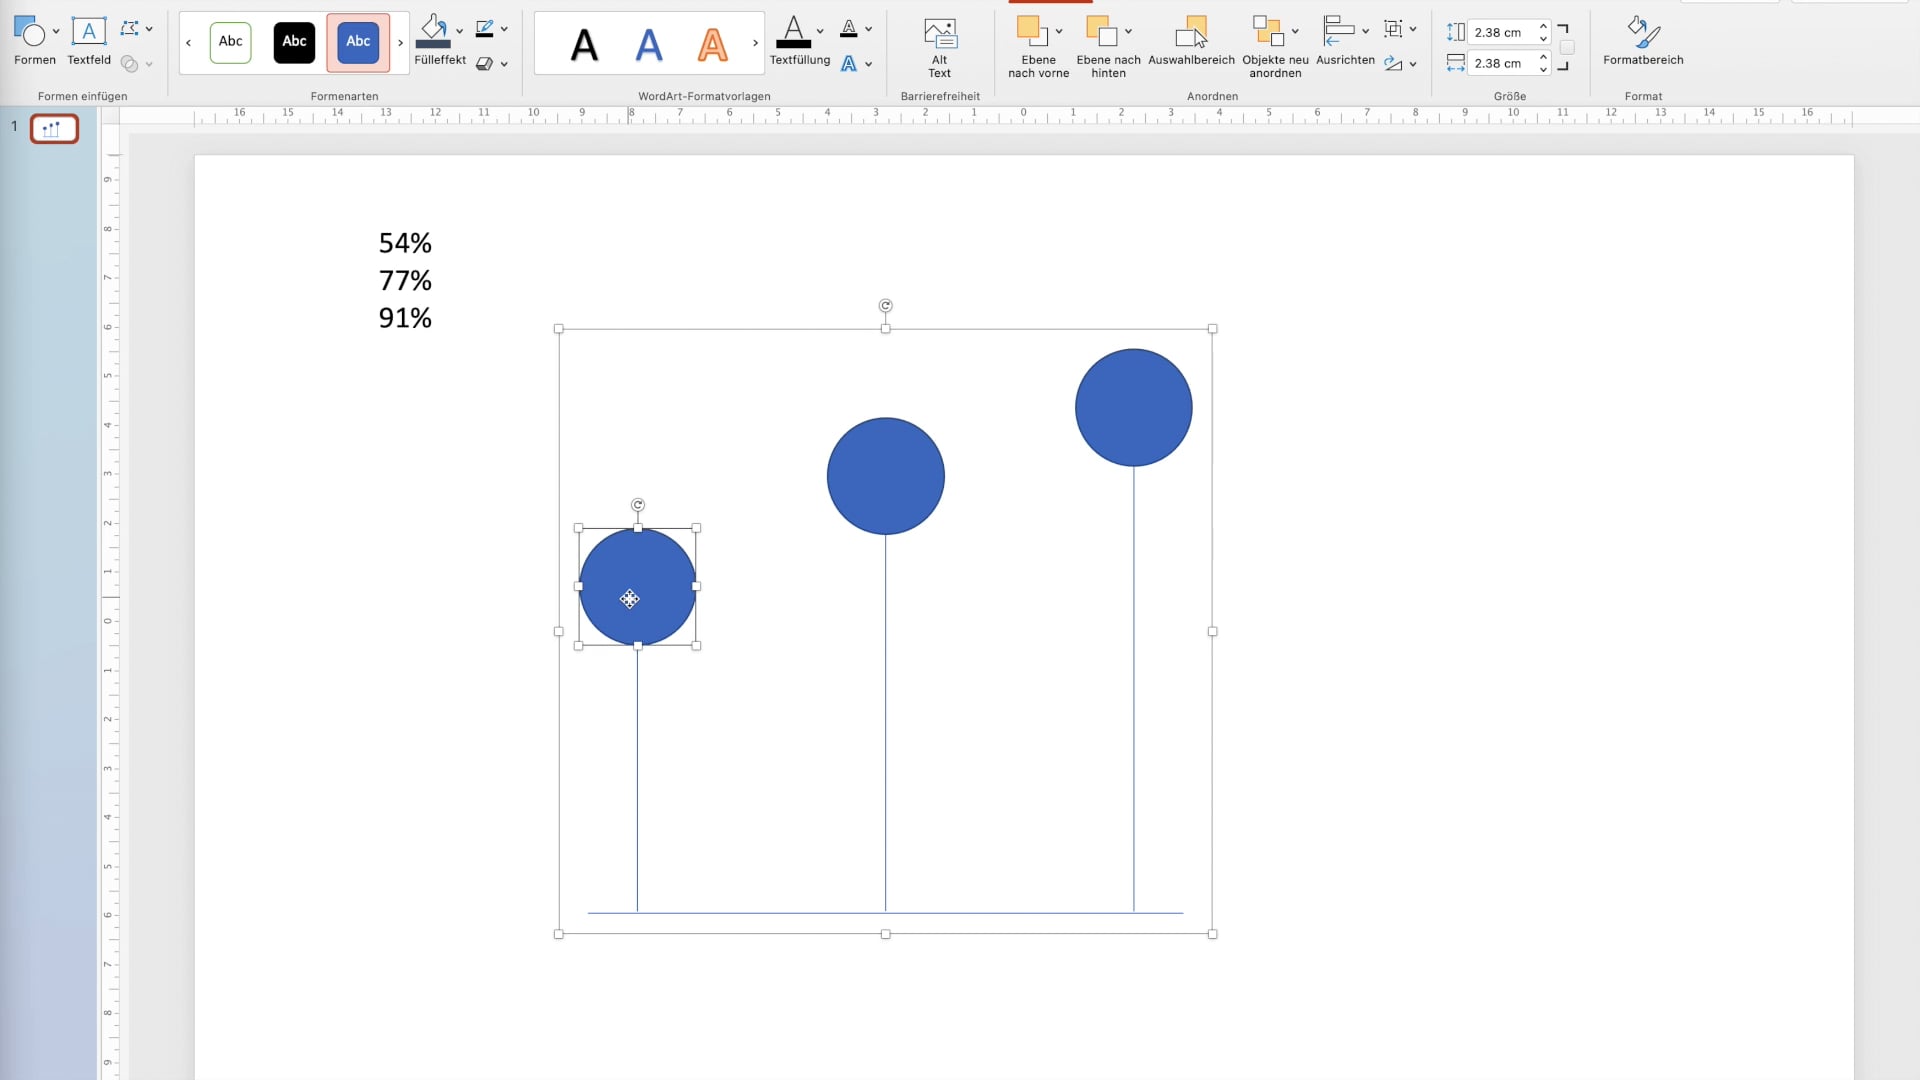Open the shape outline color dropdown
The image size is (1920, 1080).
504,29
